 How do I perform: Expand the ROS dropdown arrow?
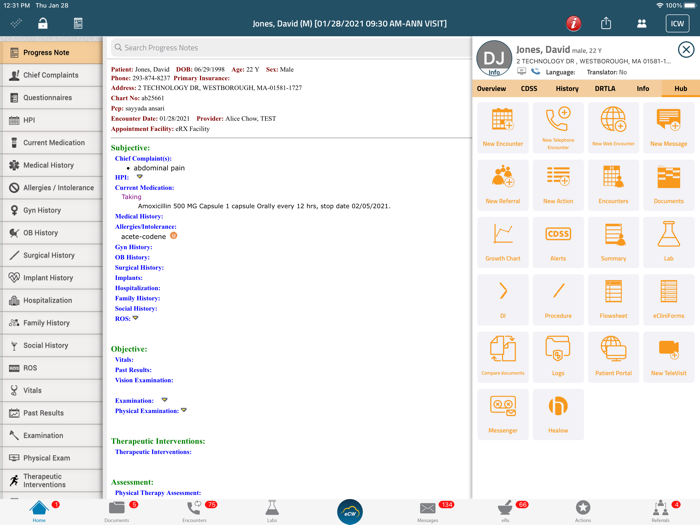pyautogui.click(x=135, y=318)
